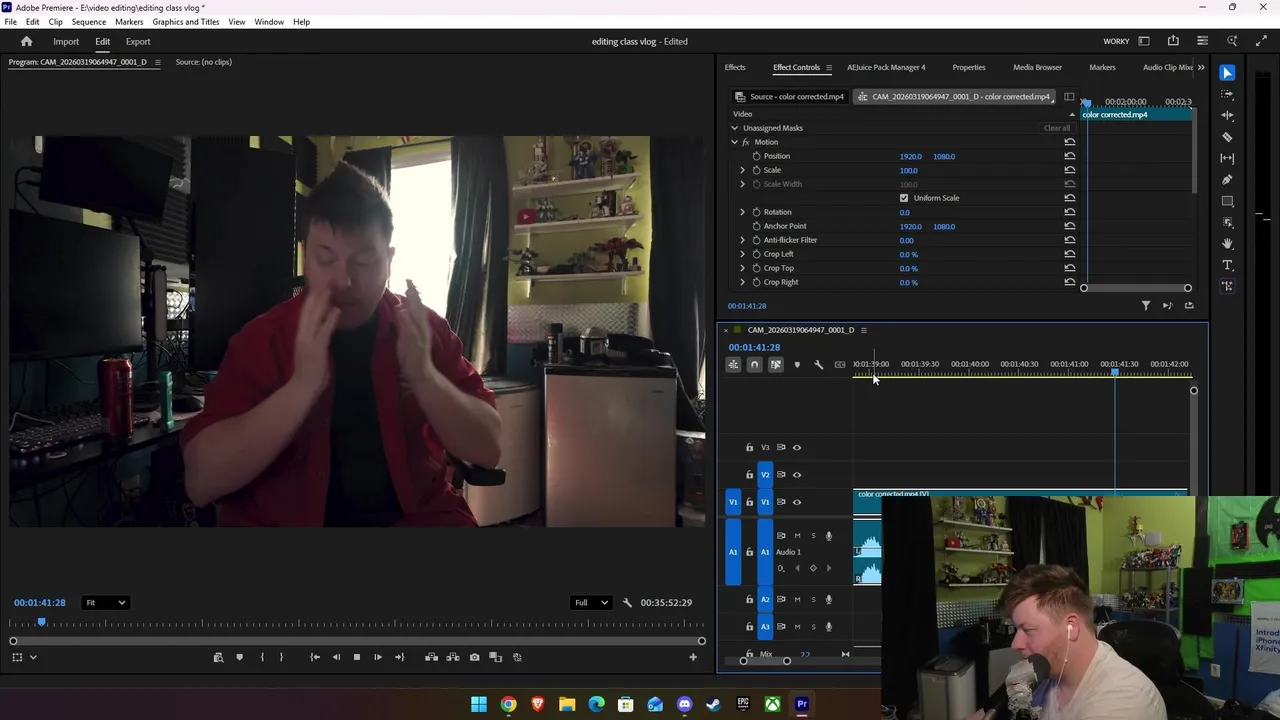Click export frame icon in Effect Controls
Viewport: 1280px width, 720px height.
[x=1189, y=306]
